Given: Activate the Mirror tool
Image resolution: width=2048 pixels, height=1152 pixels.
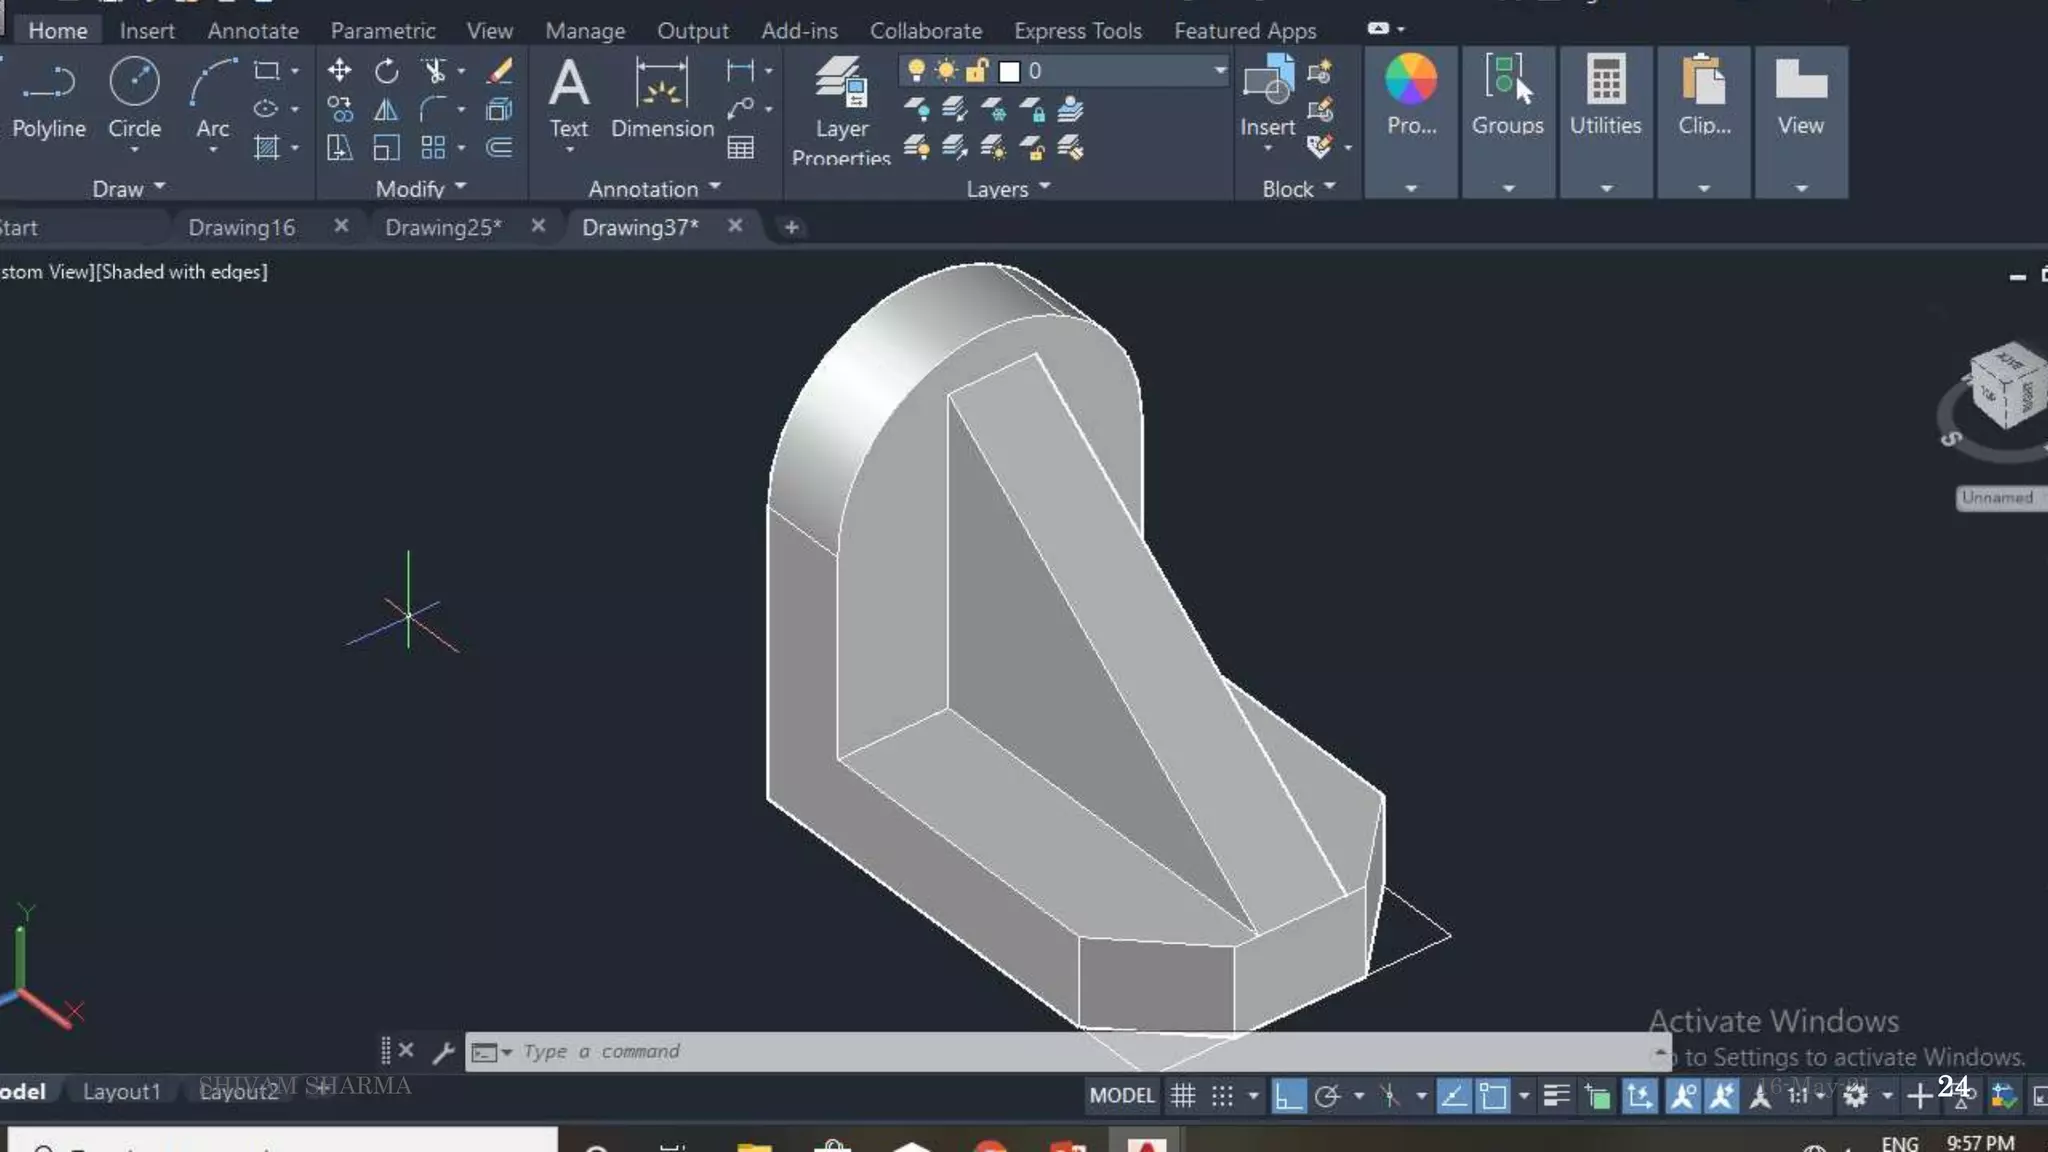Looking at the screenshot, I should pos(386,109).
